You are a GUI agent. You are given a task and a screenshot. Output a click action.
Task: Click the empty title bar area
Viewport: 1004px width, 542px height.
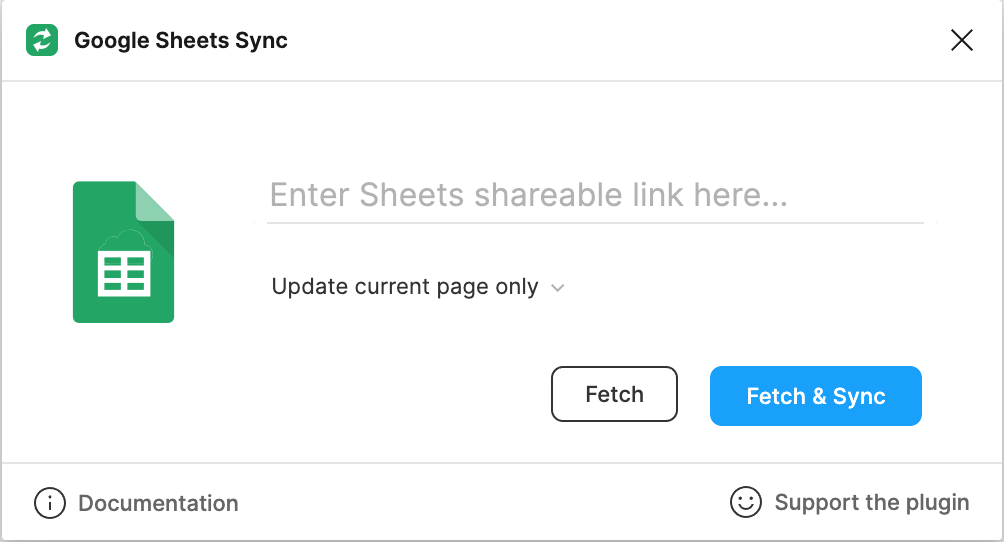[600, 41]
